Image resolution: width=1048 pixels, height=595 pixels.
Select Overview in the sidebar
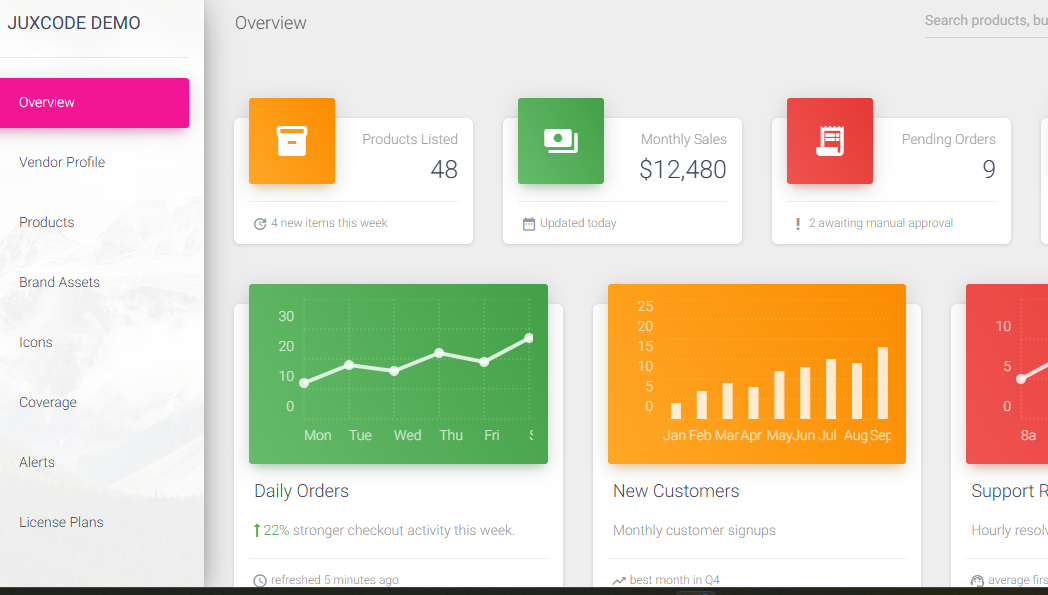[x=94, y=103]
